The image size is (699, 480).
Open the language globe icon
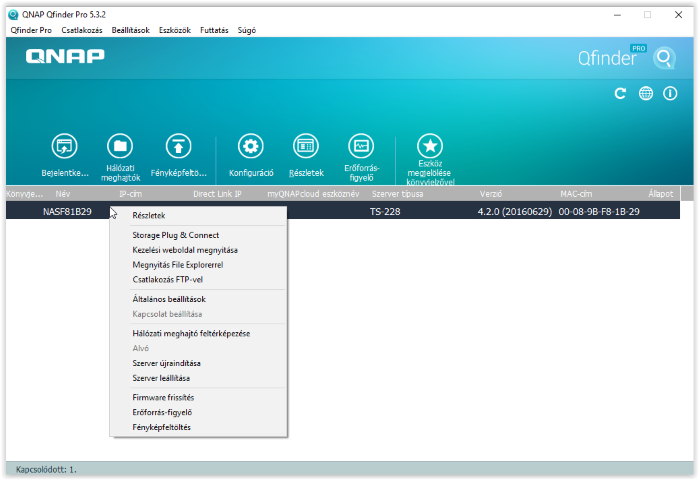646,93
